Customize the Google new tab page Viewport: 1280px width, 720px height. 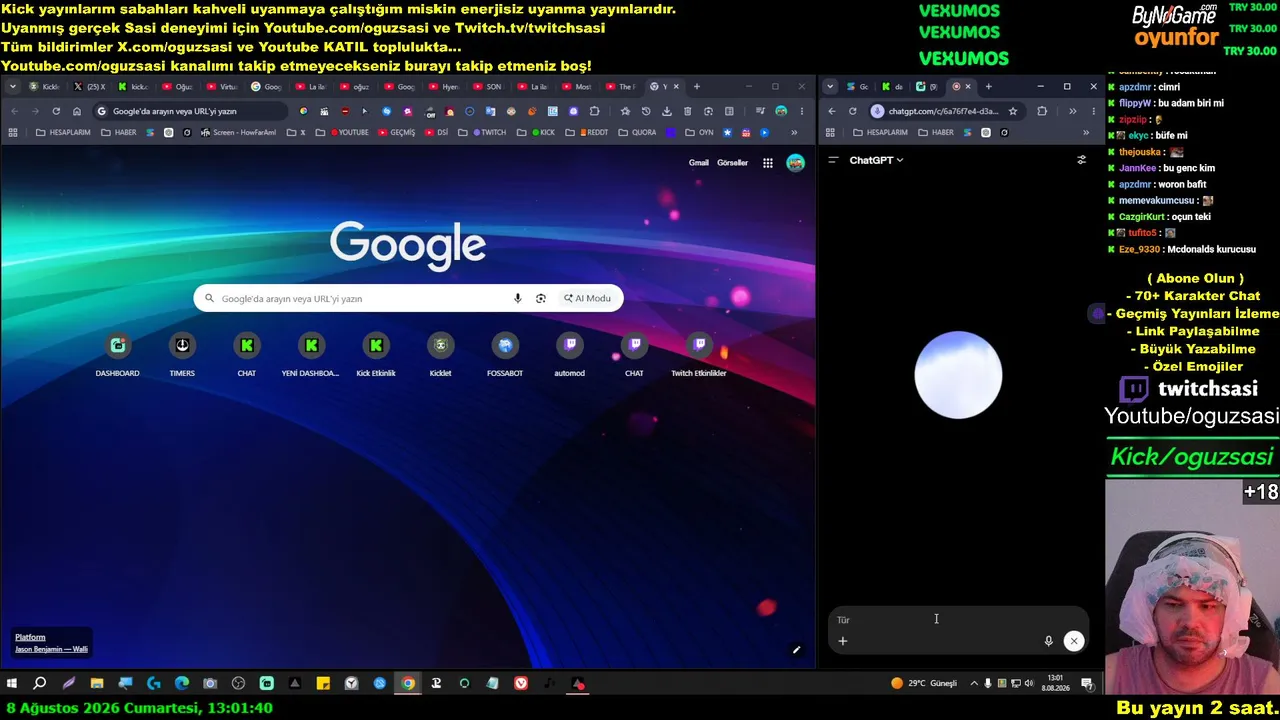click(x=797, y=650)
